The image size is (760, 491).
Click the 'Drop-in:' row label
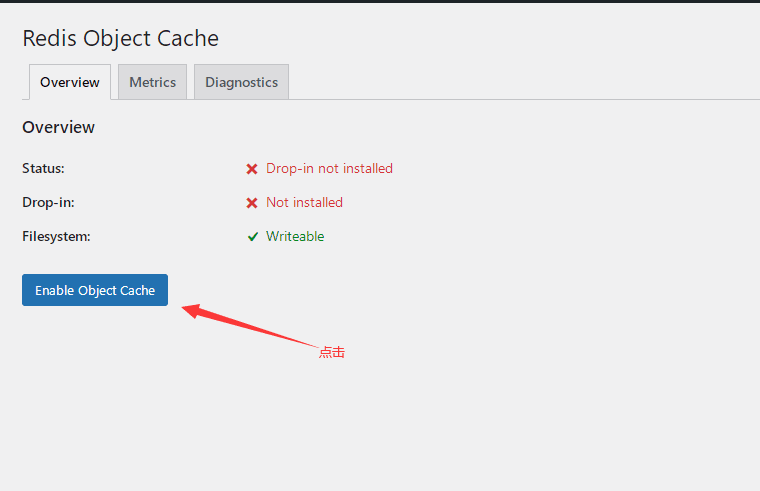48,202
